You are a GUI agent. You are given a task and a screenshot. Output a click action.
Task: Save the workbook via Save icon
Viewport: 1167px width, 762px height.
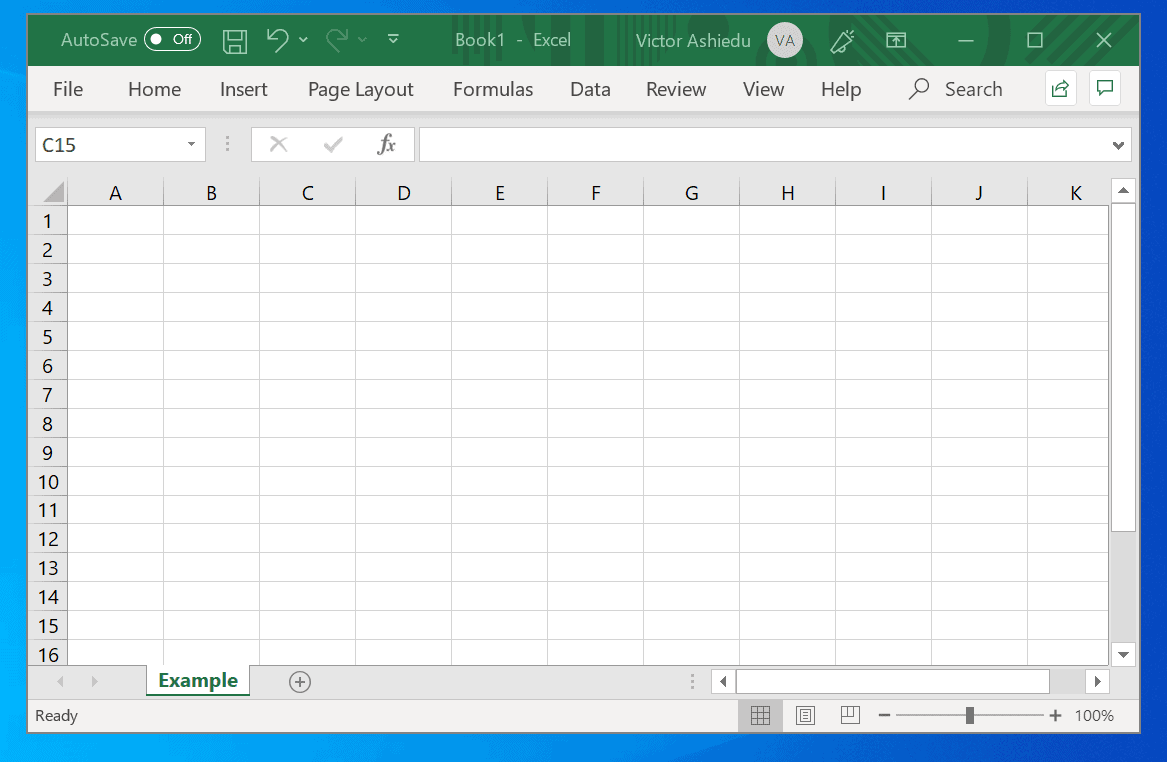click(234, 40)
